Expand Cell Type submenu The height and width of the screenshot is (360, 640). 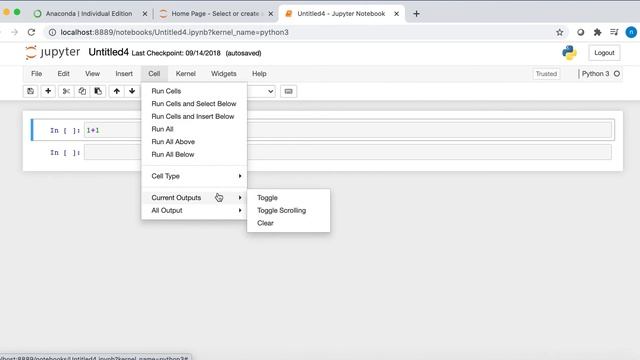click(x=194, y=176)
